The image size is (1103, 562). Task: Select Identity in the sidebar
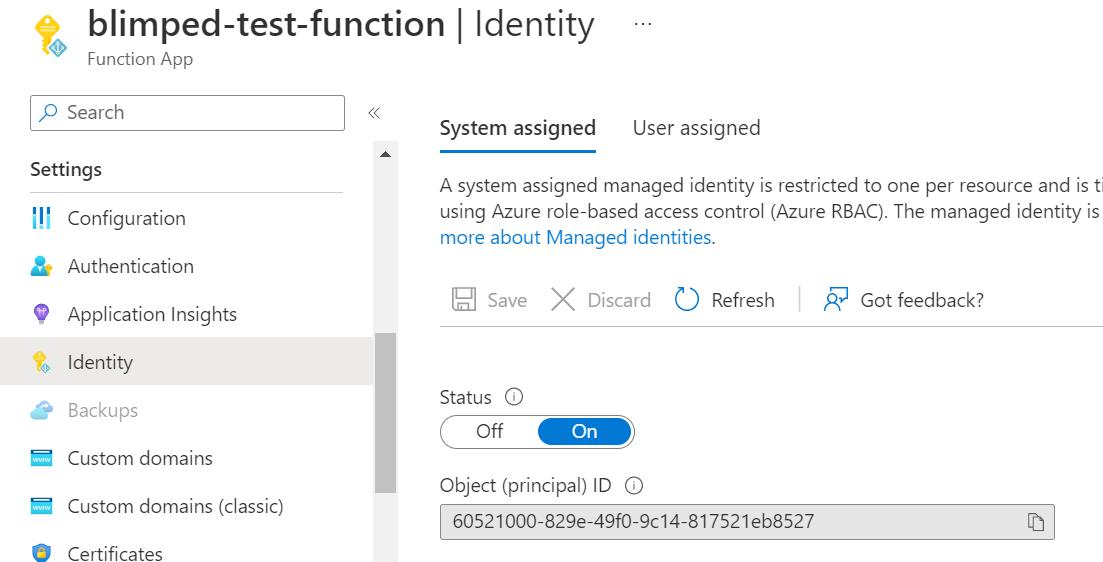pyautogui.click(x=186, y=362)
